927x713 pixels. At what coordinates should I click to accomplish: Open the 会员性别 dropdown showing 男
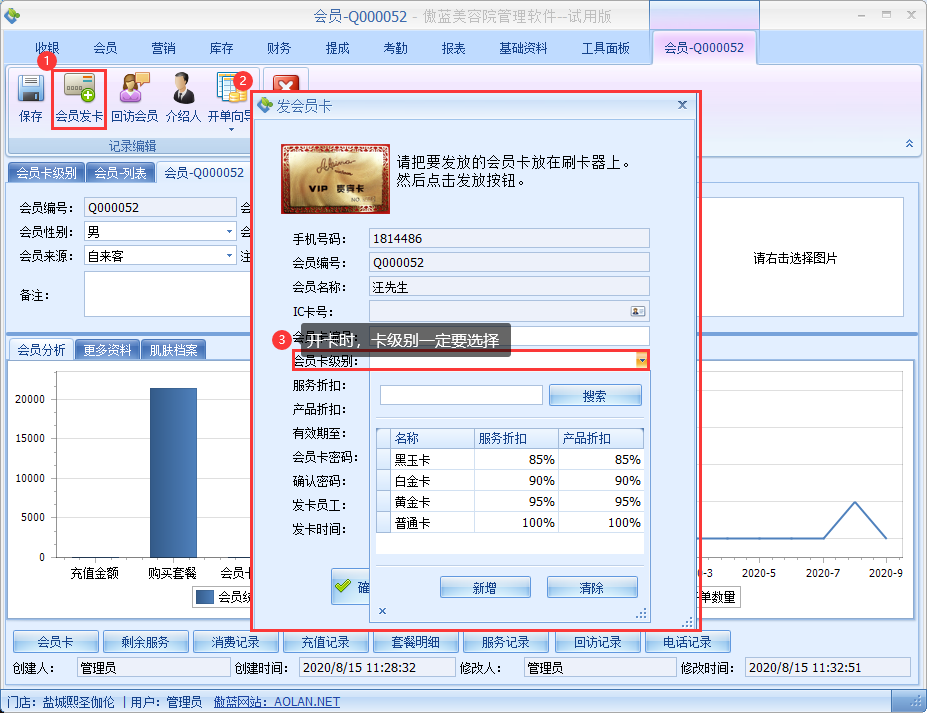[x=229, y=232]
